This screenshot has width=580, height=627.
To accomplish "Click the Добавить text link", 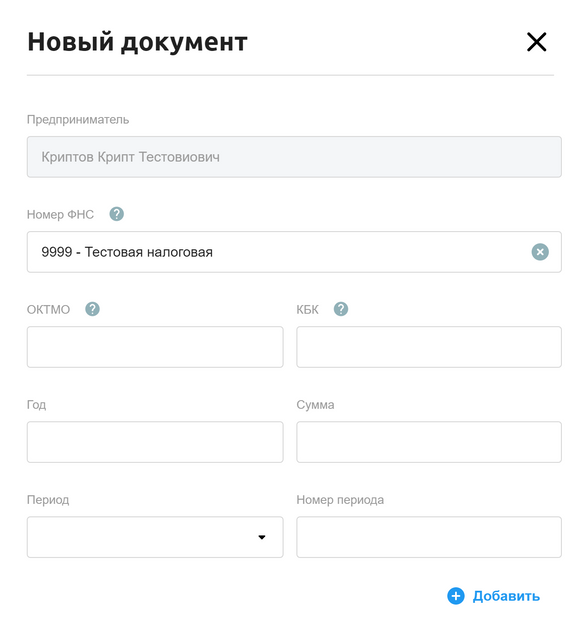I will click(x=506, y=596).
